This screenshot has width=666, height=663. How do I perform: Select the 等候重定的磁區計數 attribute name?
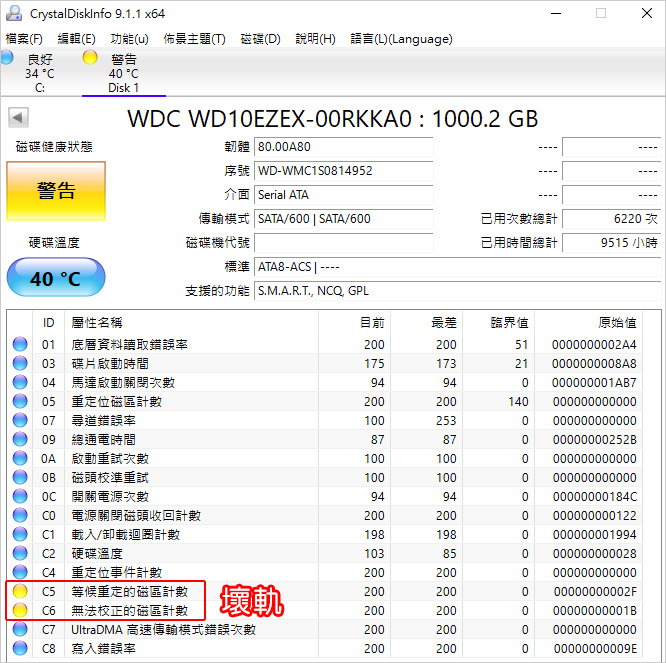click(x=129, y=592)
